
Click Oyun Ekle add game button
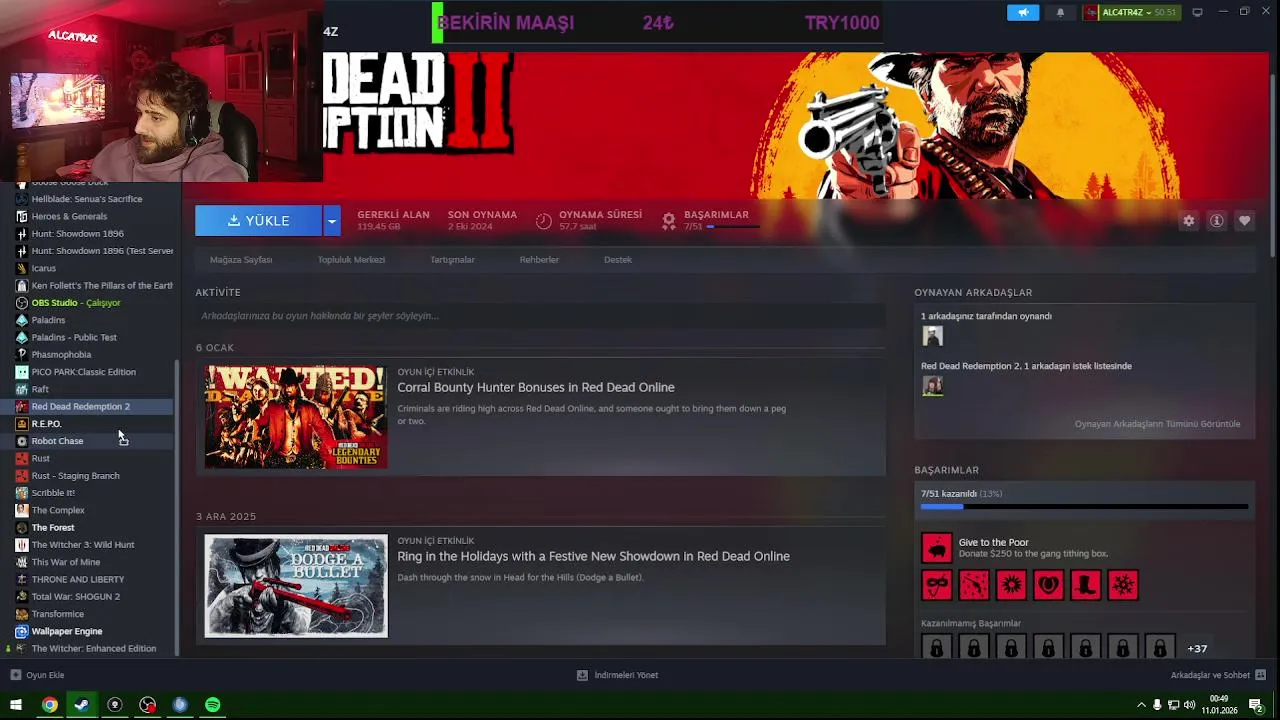[37, 676]
